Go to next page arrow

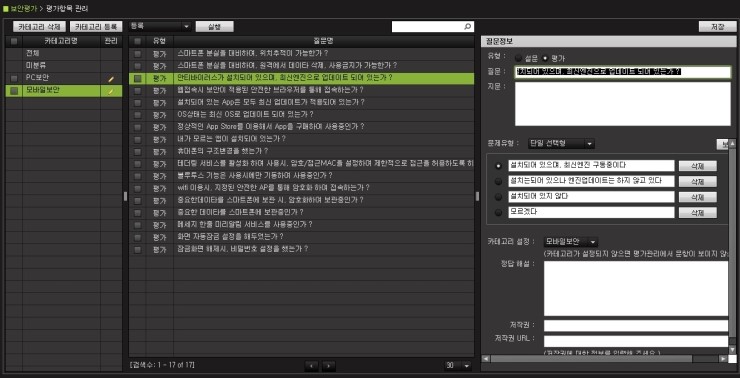pyautogui.click(x=328, y=365)
